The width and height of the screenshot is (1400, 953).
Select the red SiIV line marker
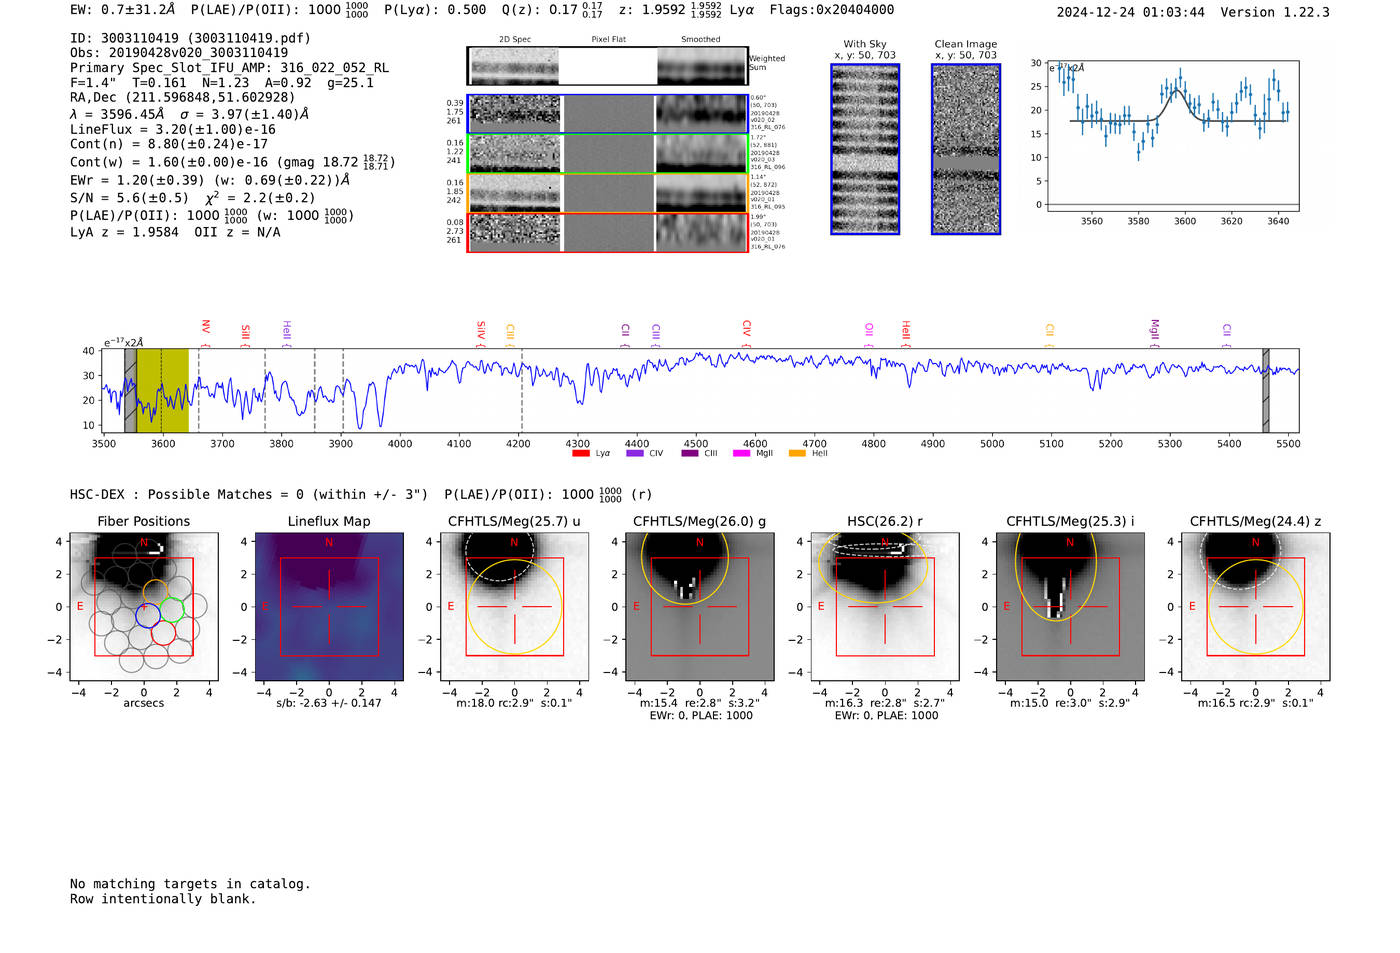[x=481, y=333]
